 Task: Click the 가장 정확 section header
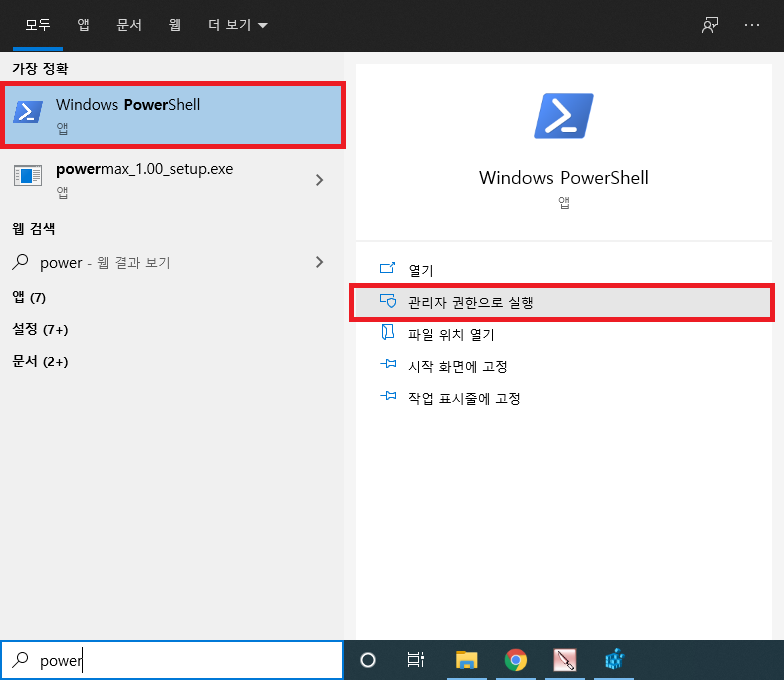(40, 68)
